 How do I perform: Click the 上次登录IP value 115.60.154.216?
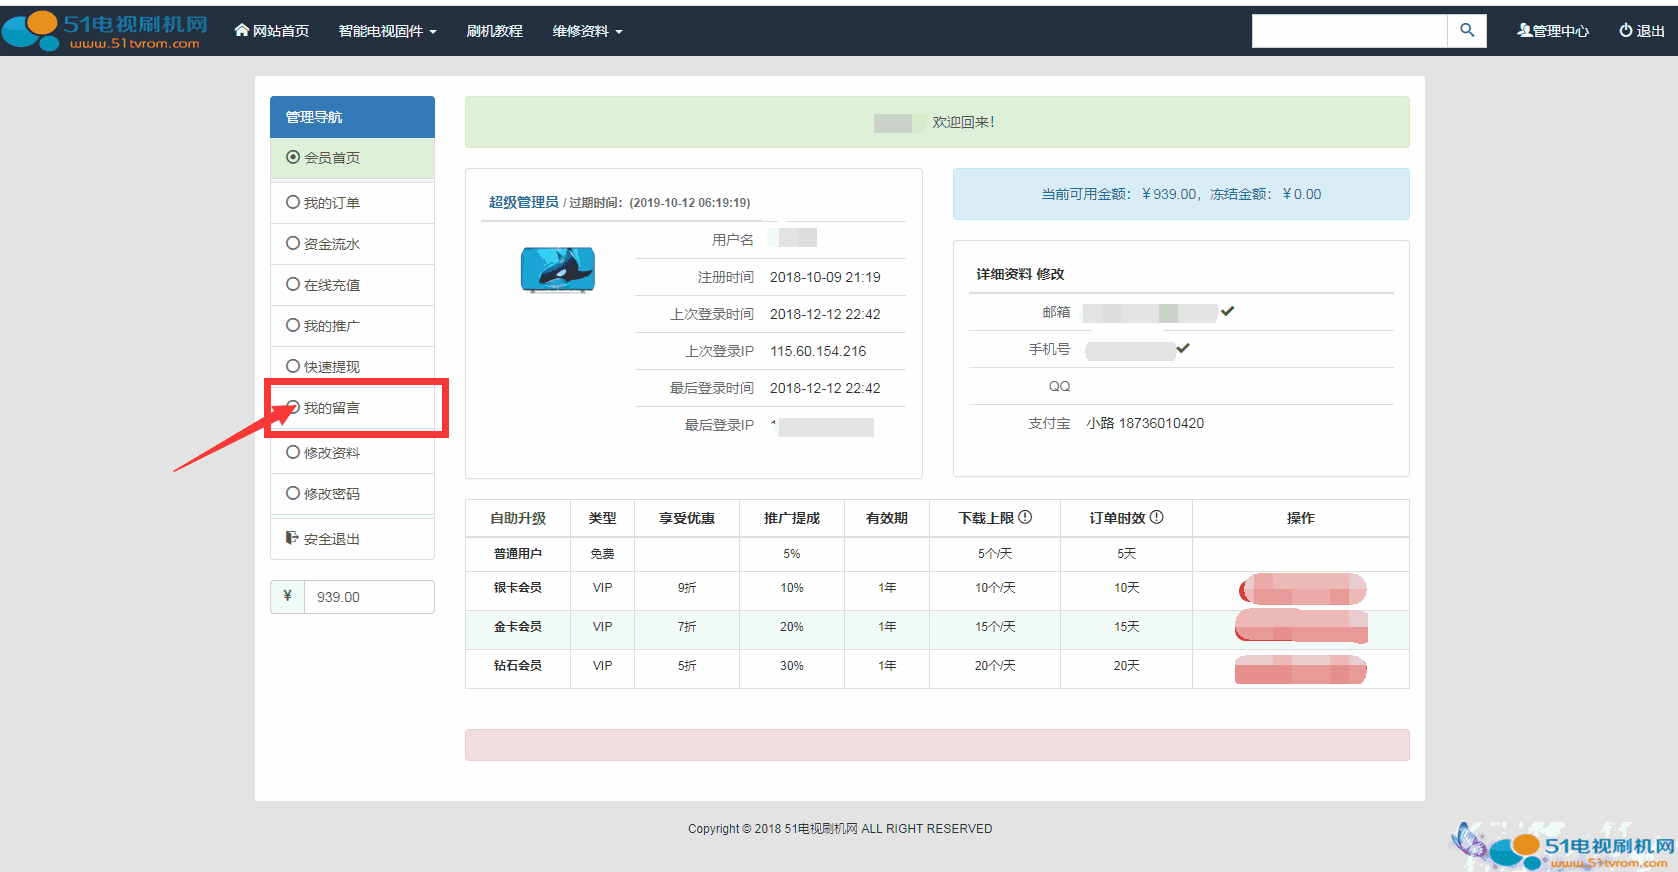(x=818, y=351)
